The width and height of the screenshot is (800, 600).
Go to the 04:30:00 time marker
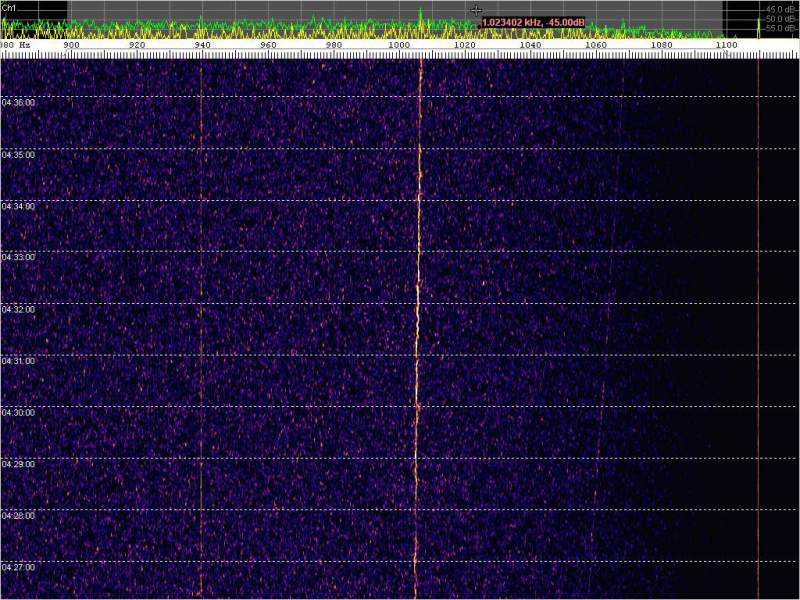click(19, 412)
